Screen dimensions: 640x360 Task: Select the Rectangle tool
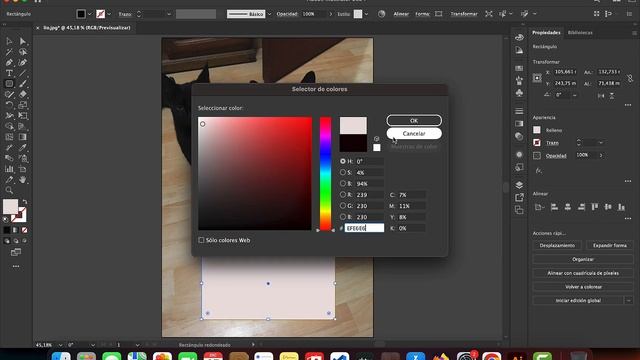click(x=9, y=84)
